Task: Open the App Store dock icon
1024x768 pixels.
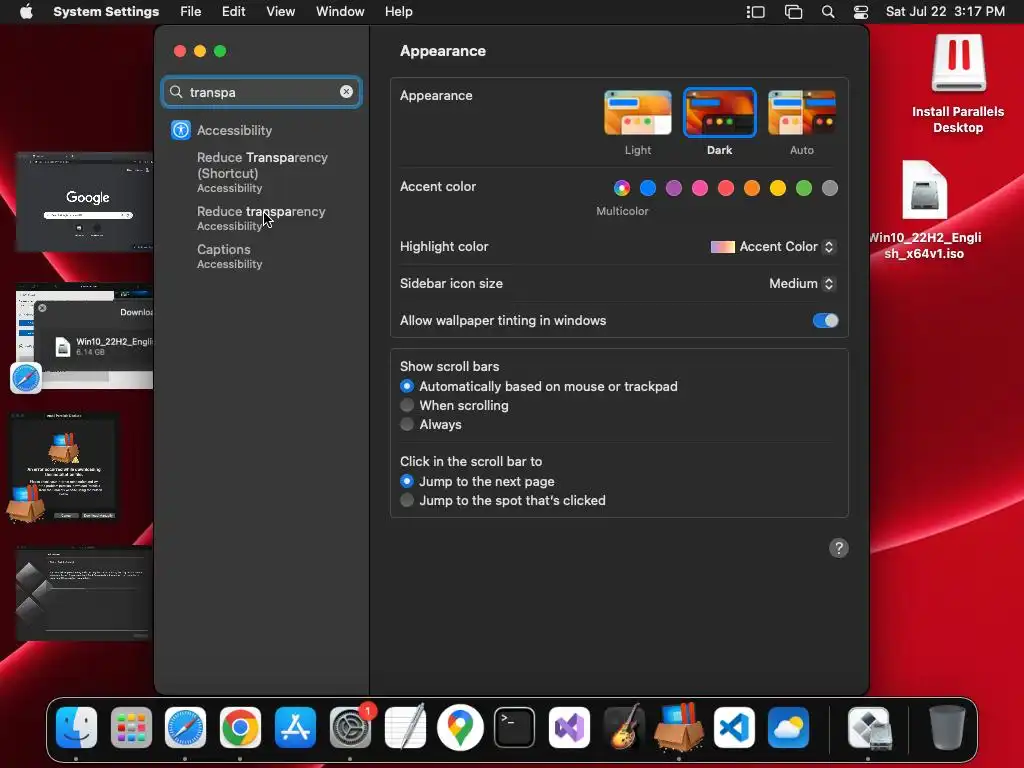Action: coord(295,728)
